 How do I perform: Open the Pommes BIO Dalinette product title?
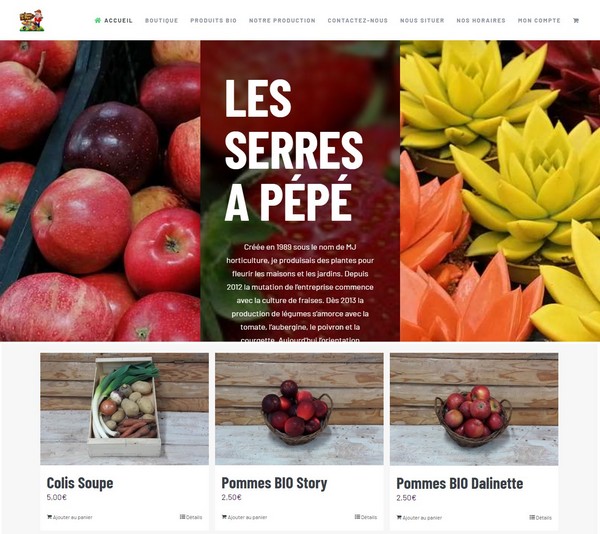tap(460, 483)
